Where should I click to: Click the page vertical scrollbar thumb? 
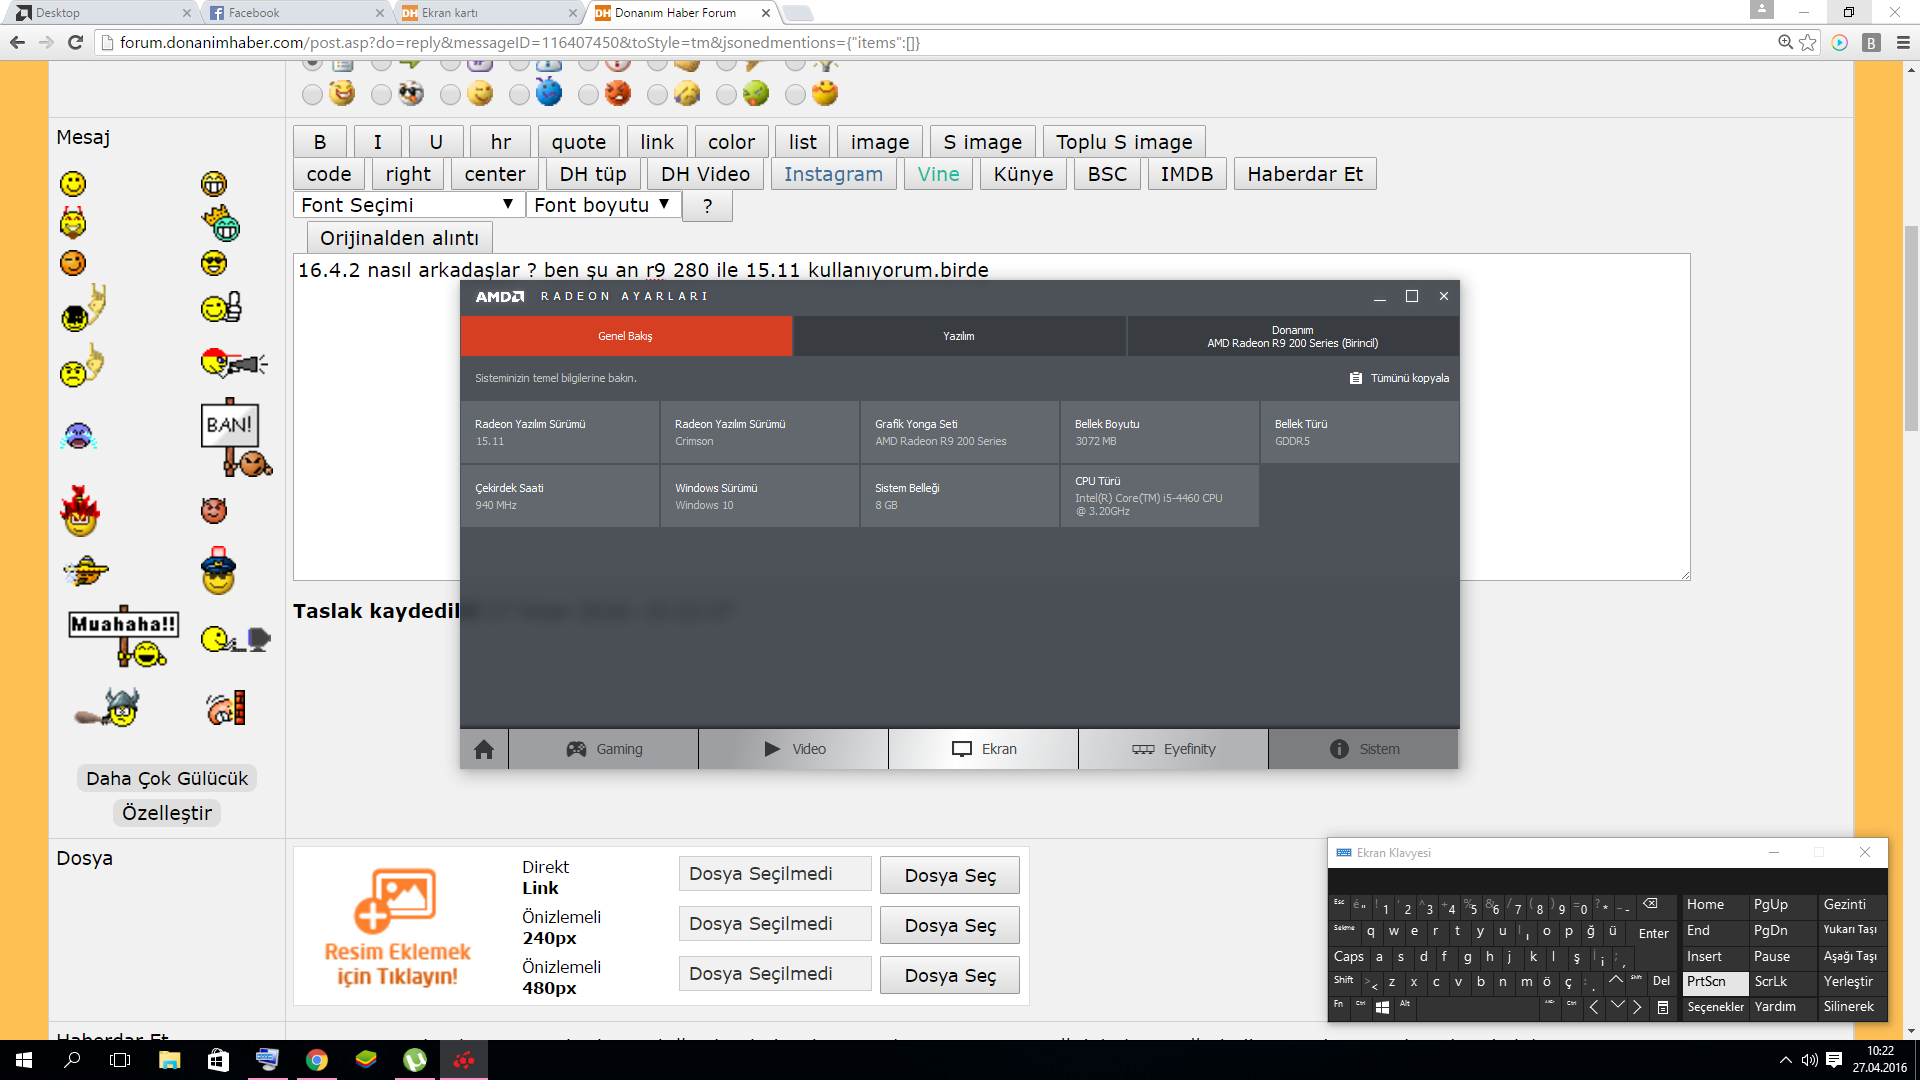(1911, 329)
